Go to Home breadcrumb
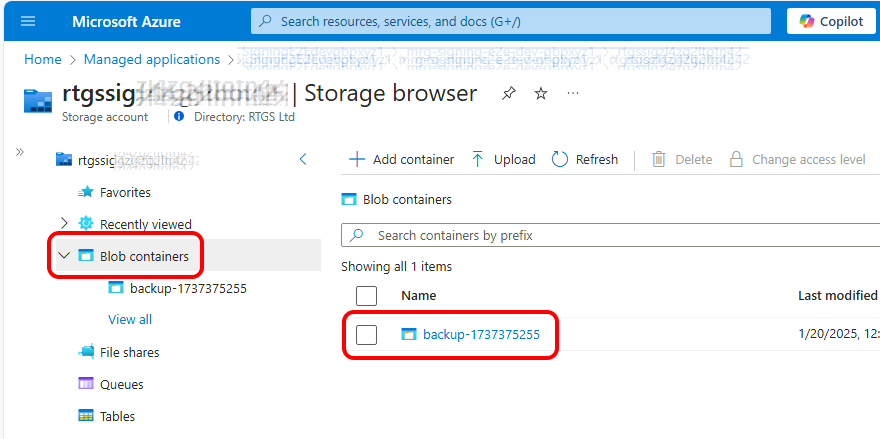Image resolution: width=880 pixels, height=439 pixels. (43, 59)
